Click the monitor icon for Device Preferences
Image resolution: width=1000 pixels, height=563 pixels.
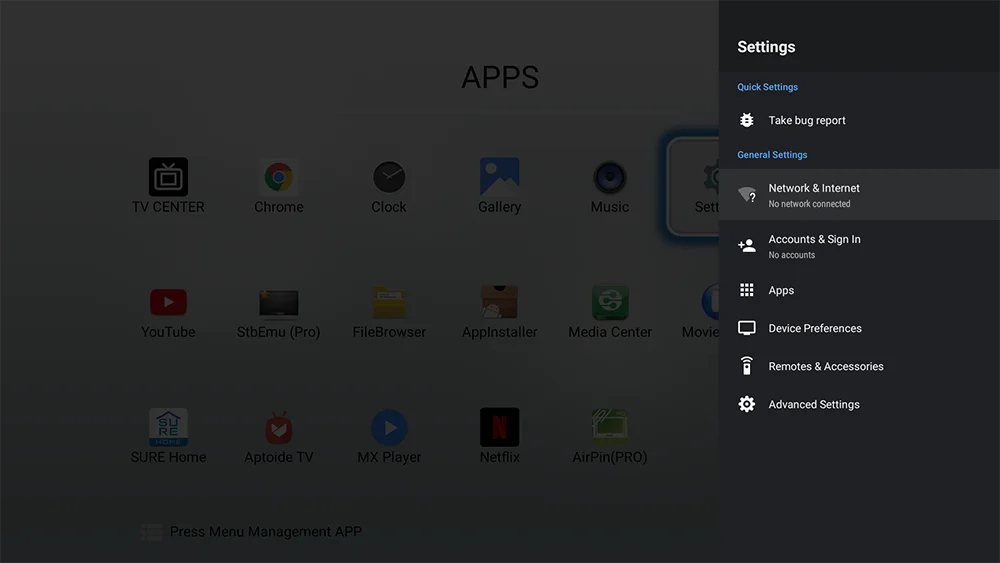click(x=747, y=328)
